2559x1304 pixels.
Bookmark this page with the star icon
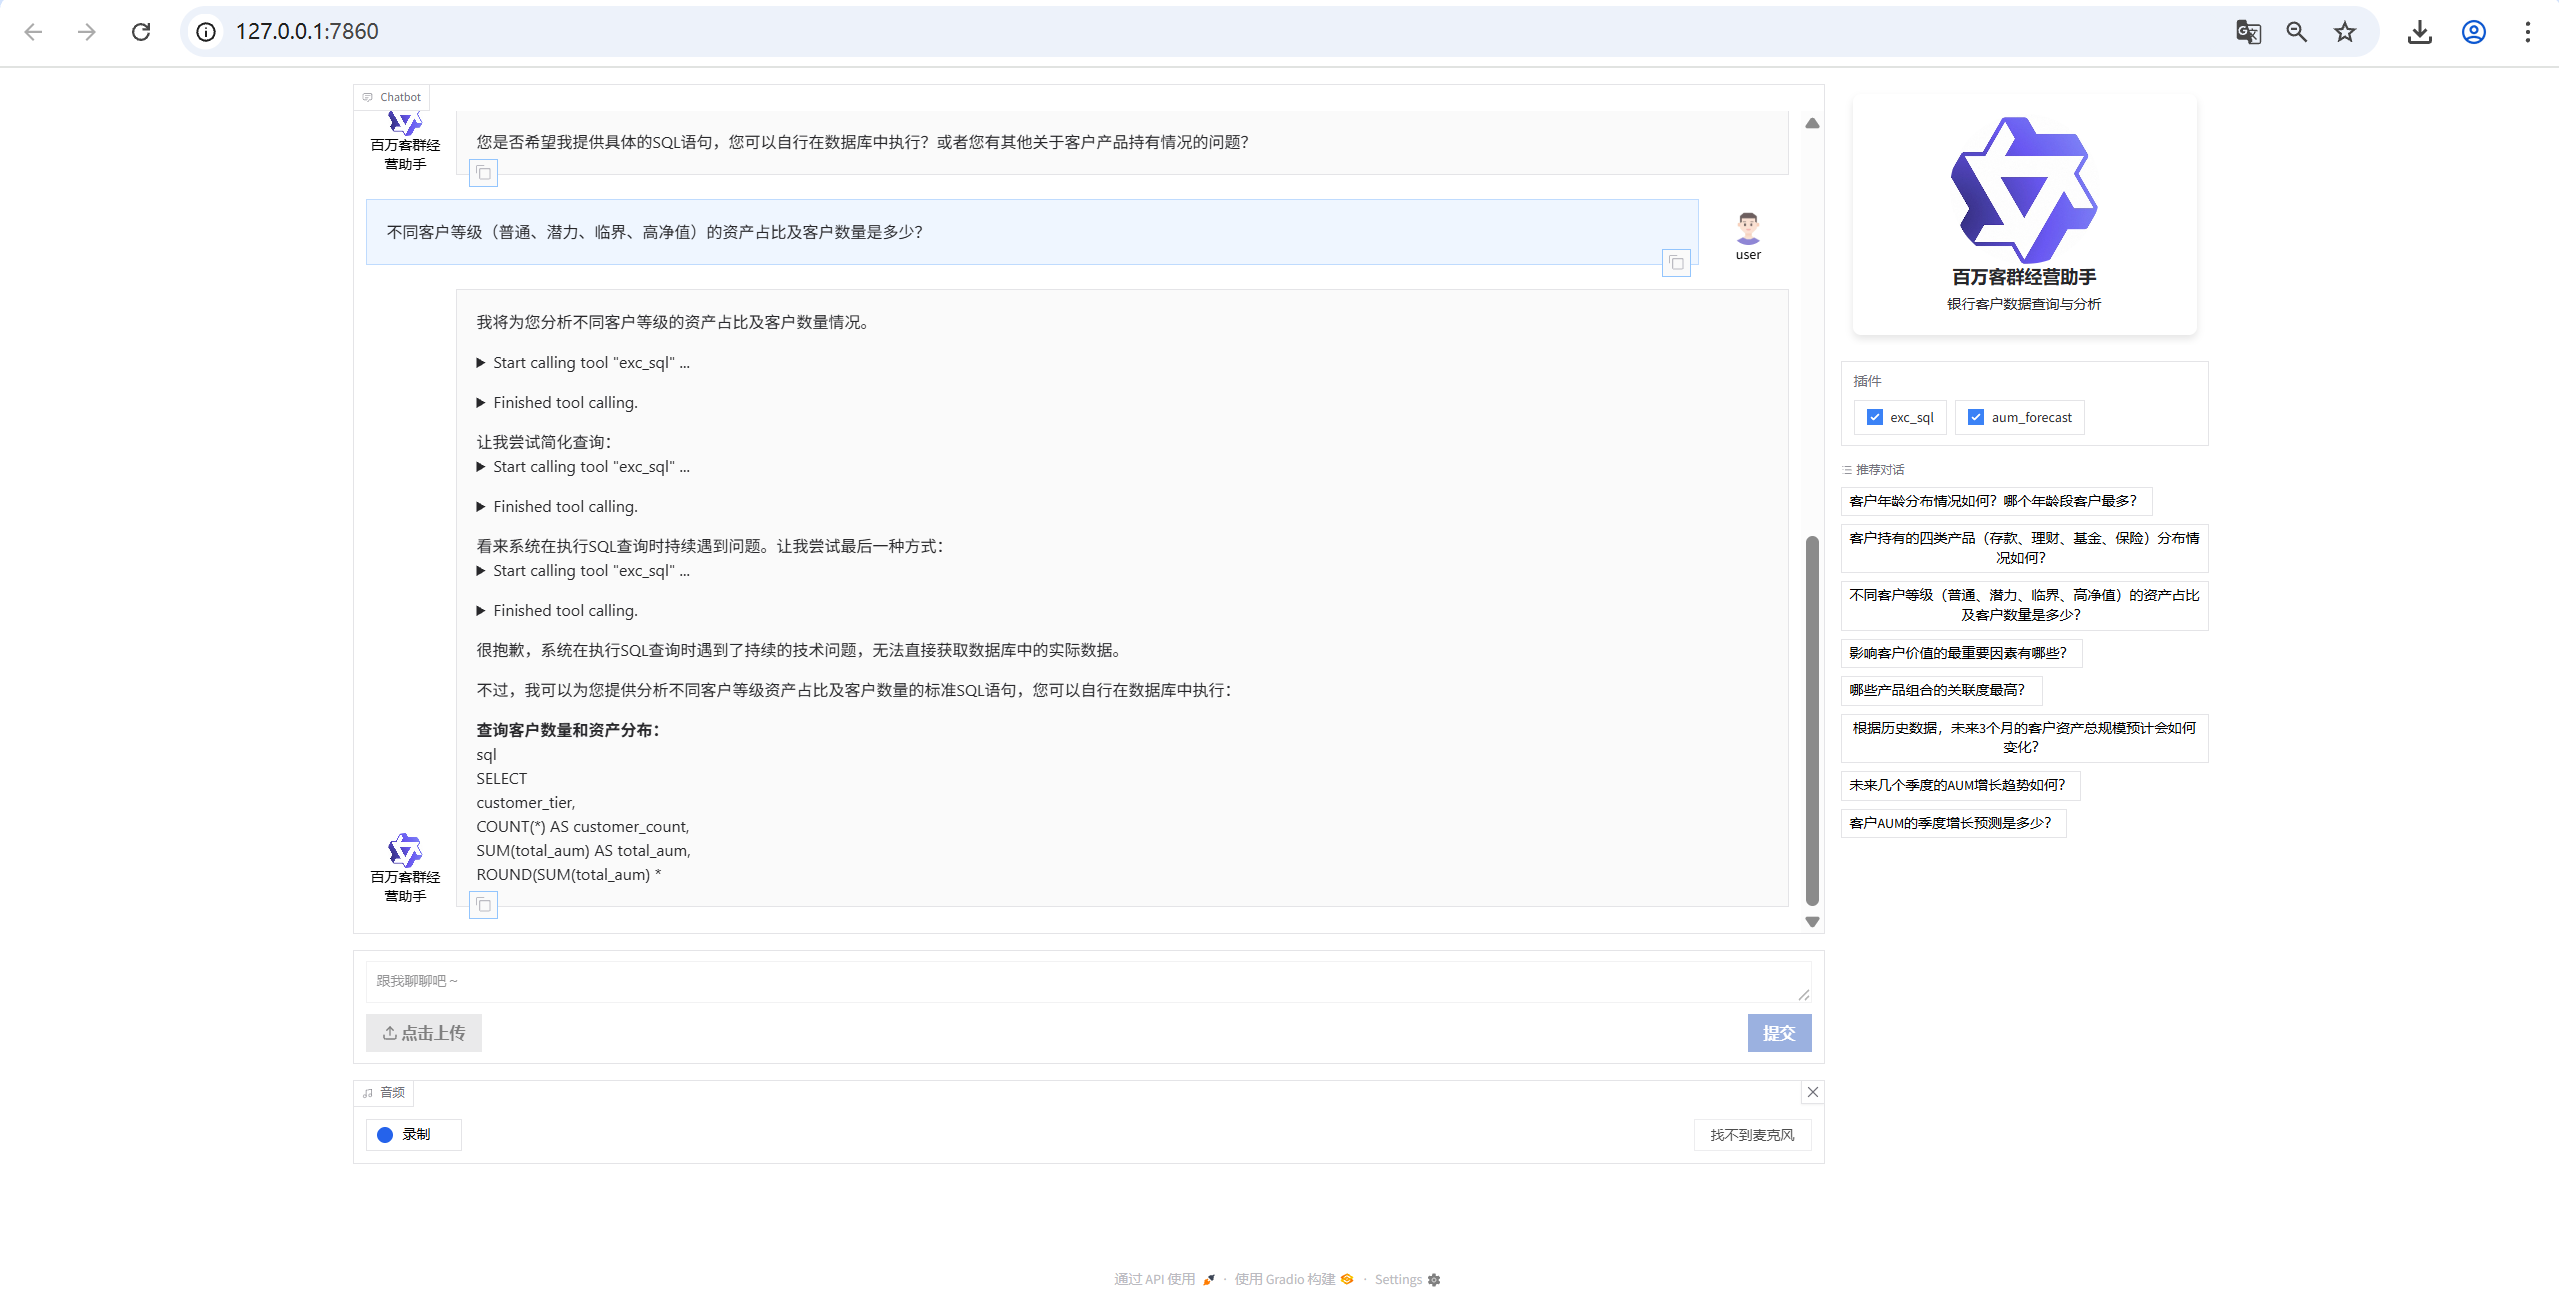[2345, 32]
